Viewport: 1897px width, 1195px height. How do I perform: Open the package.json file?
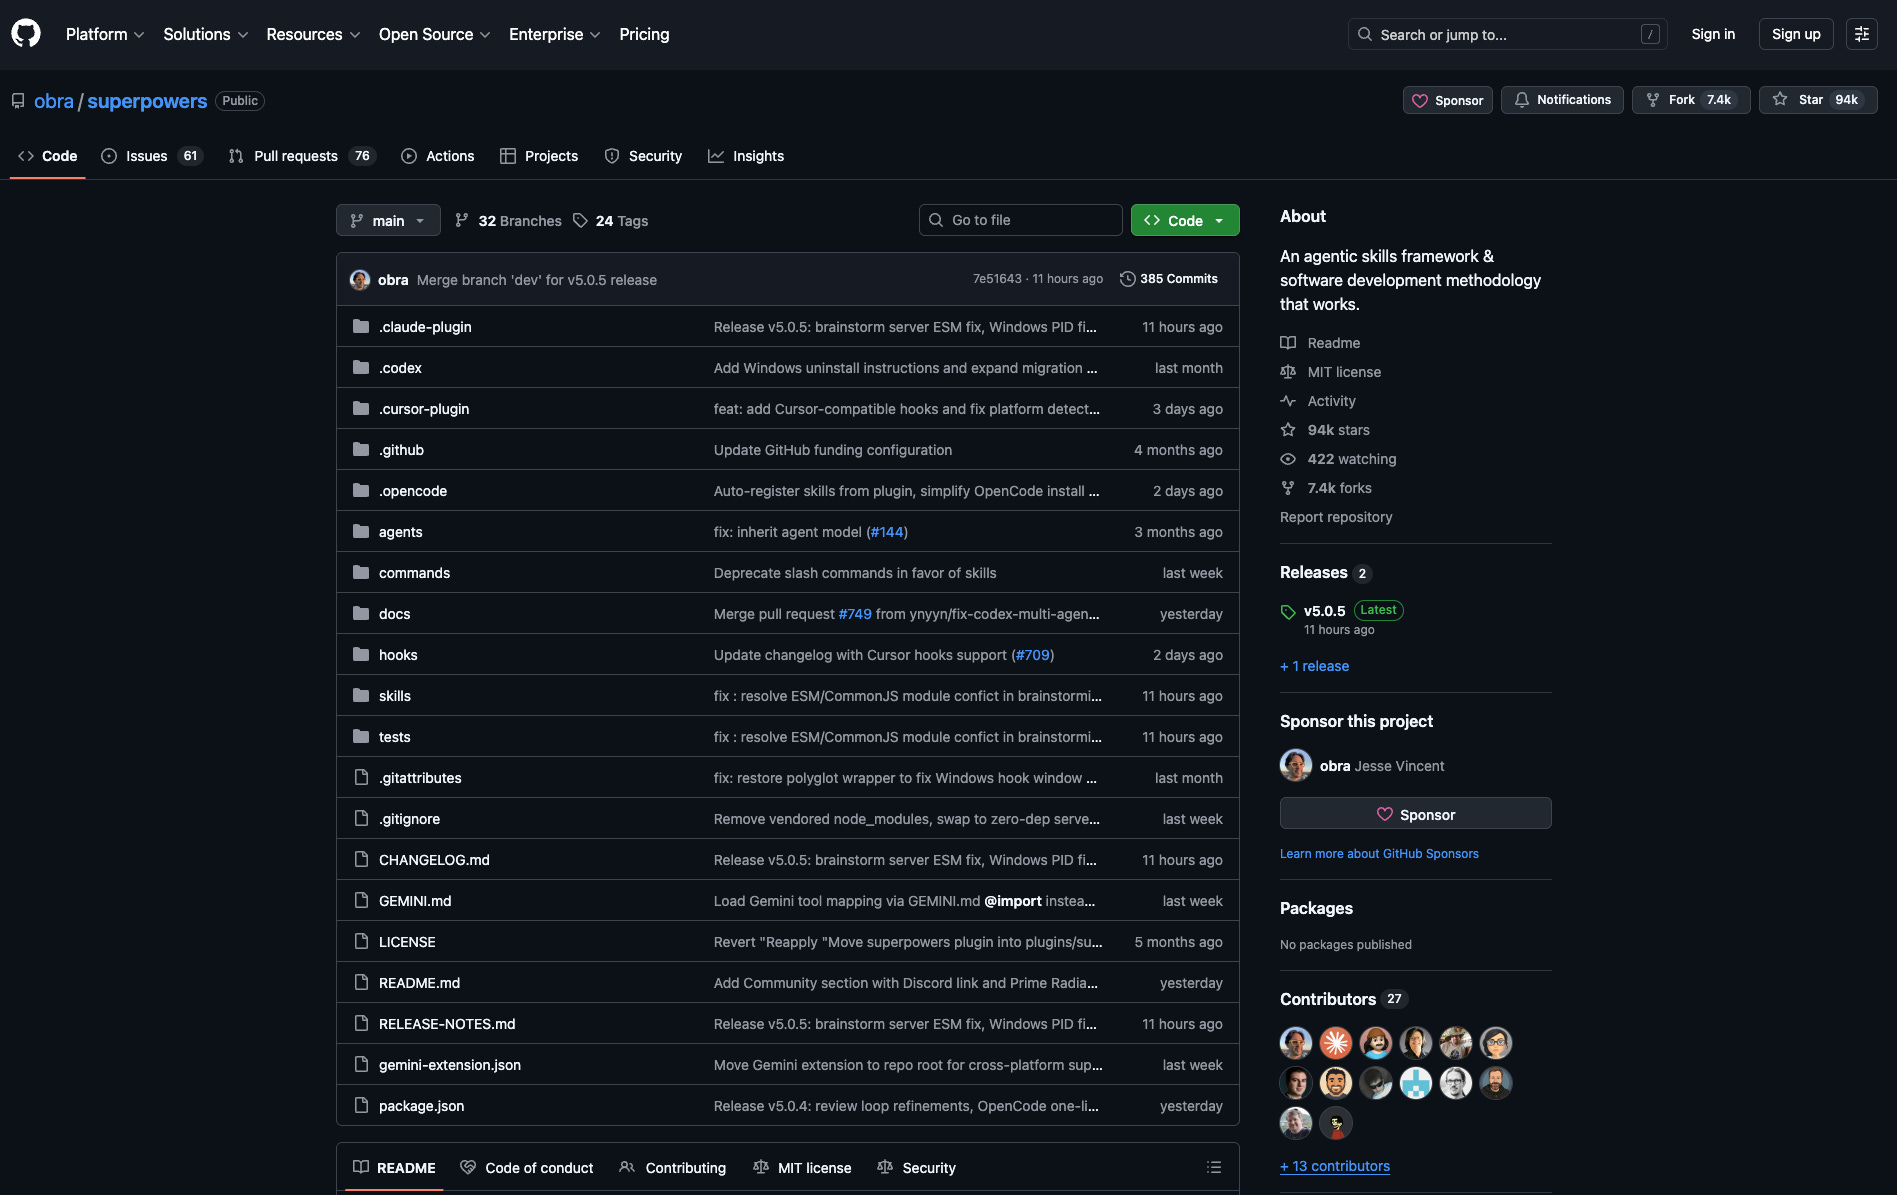point(421,1106)
